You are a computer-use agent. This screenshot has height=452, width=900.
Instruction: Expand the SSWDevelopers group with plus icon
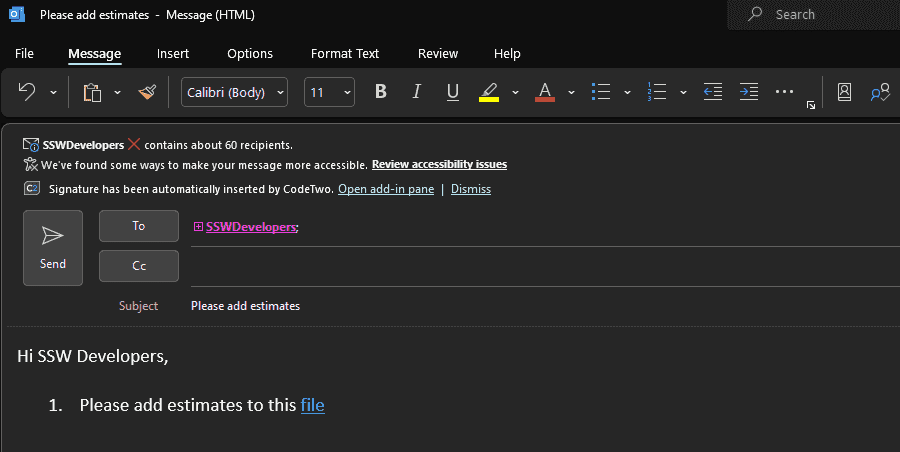pos(198,227)
